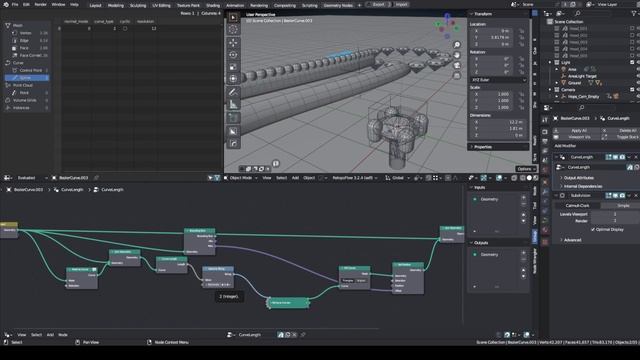640x360 pixels.
Task: Click the outliner filter funnel icon
Action: (634, 14)
